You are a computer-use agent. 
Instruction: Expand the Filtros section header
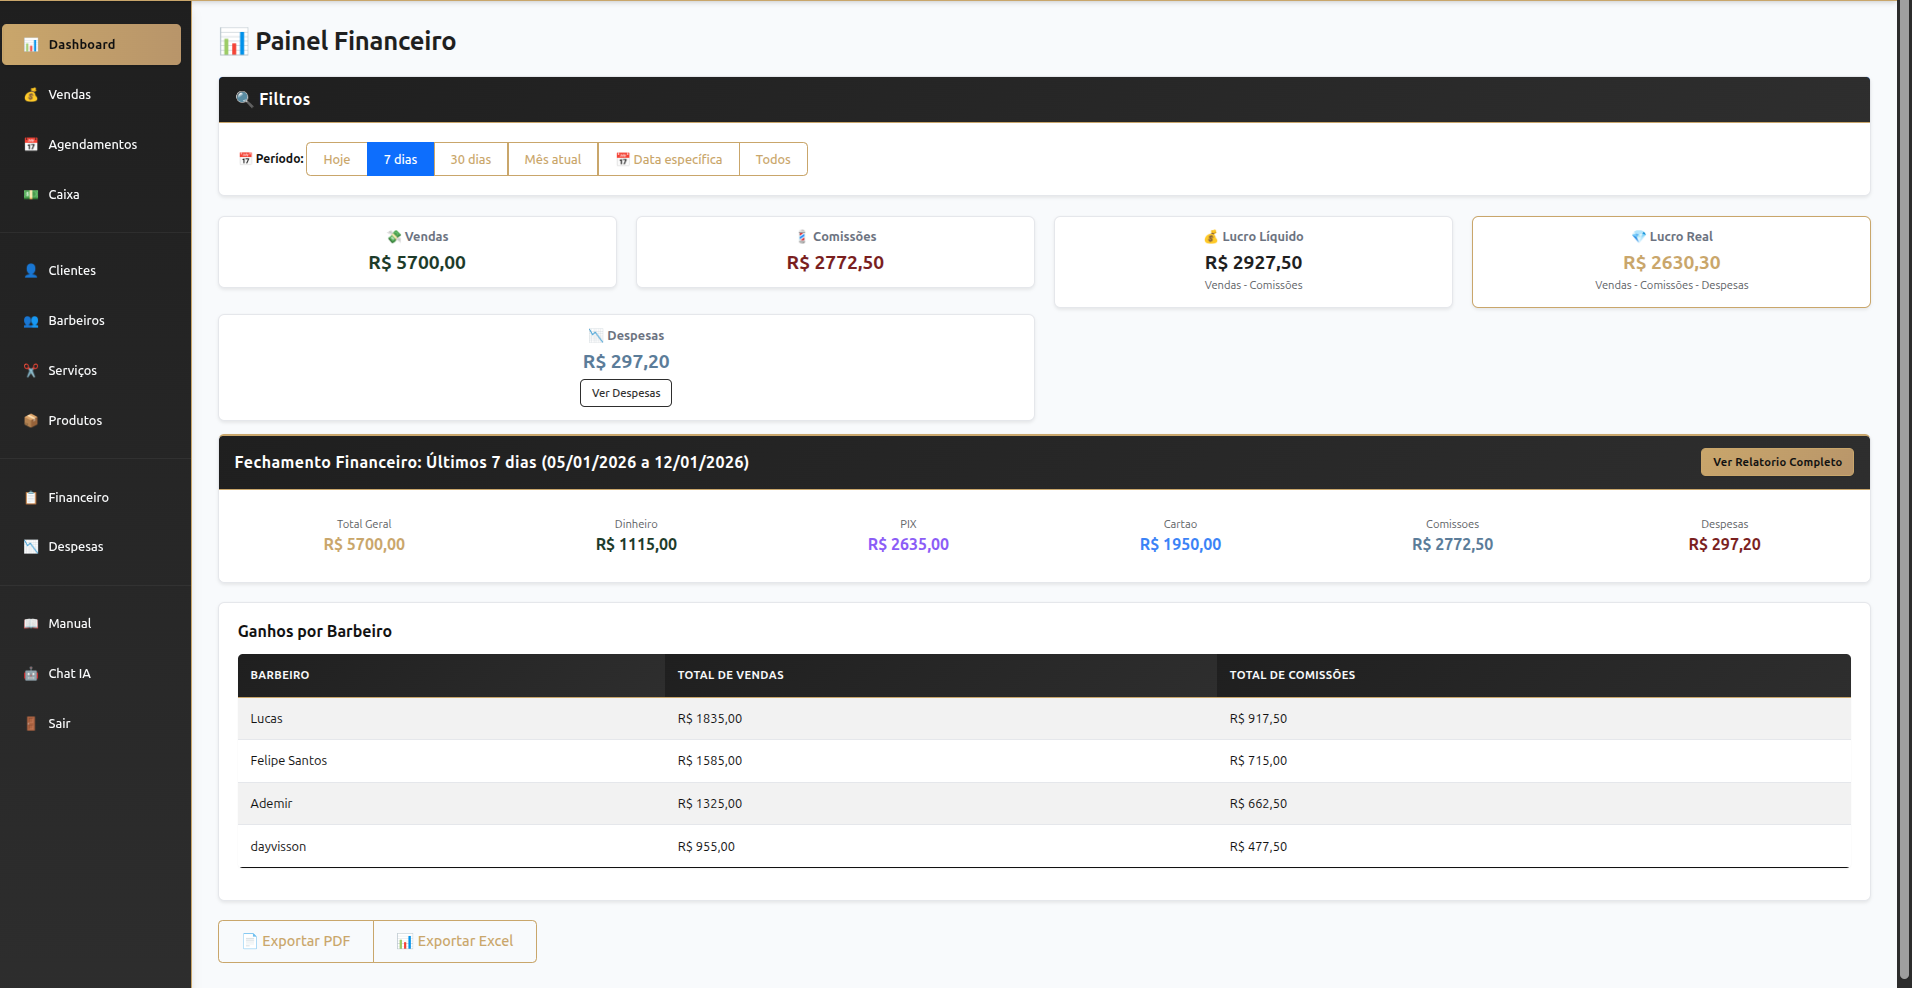pyautogui.click(x=283, y=99)
